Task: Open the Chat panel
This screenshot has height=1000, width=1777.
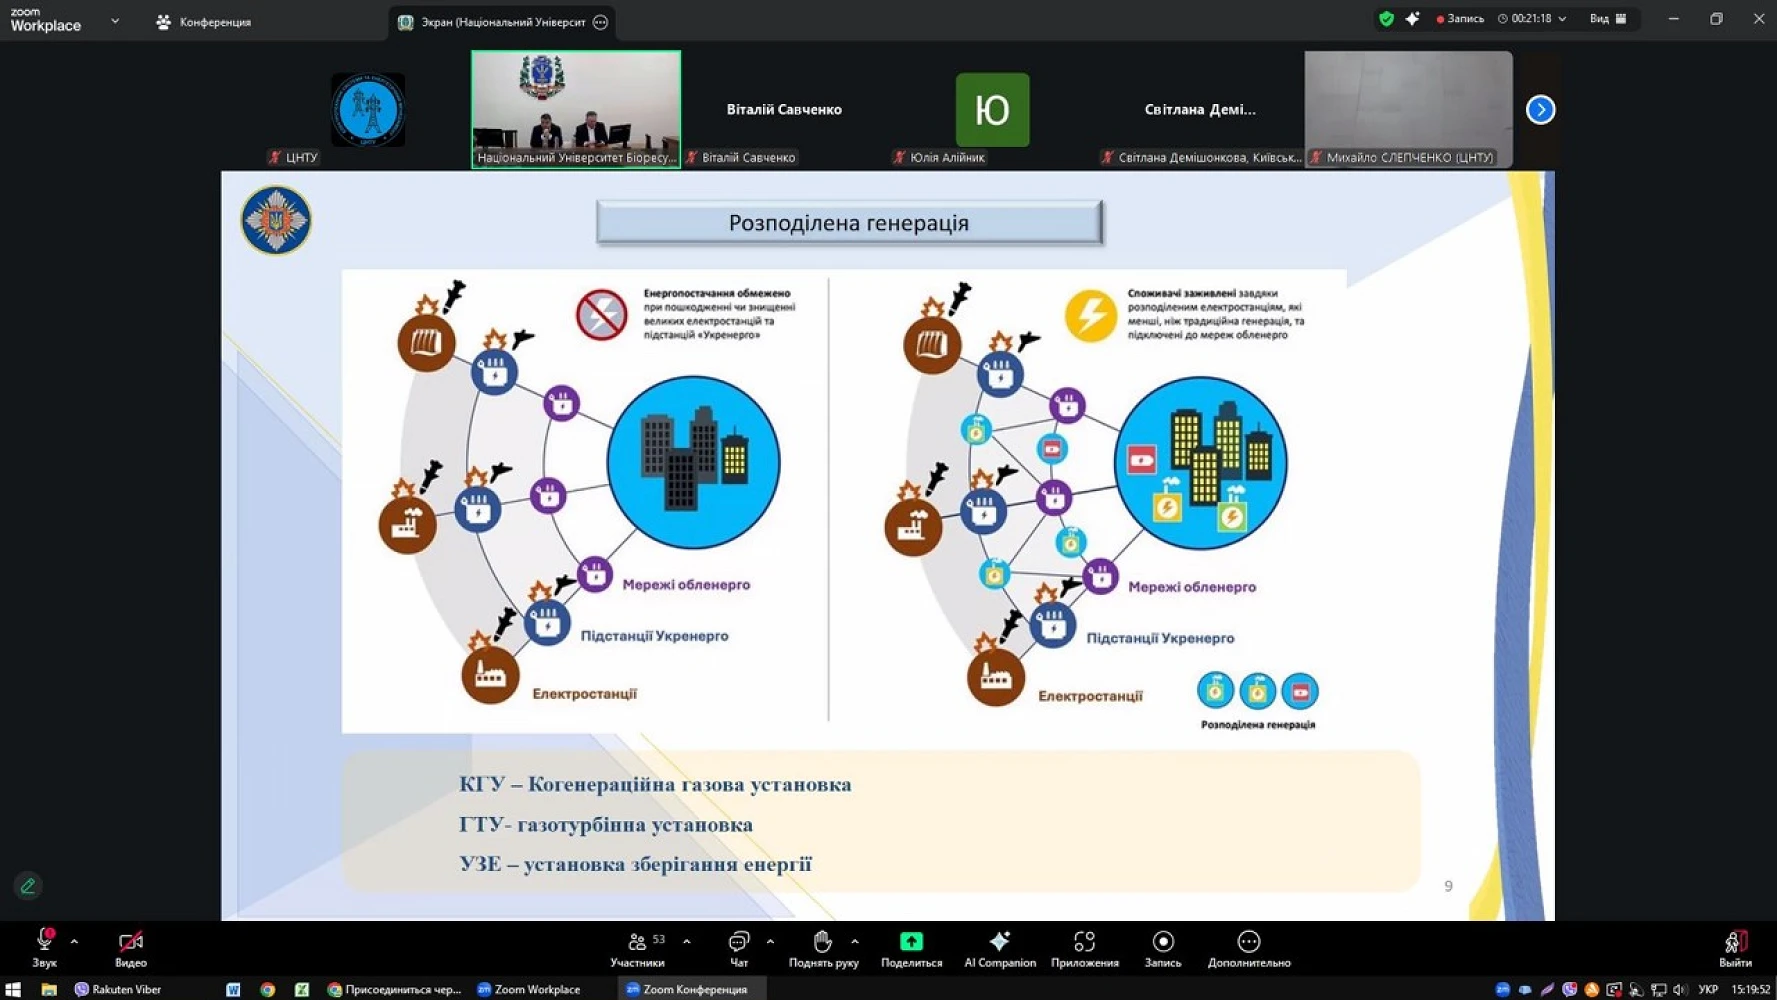Action: coord(739,948)
